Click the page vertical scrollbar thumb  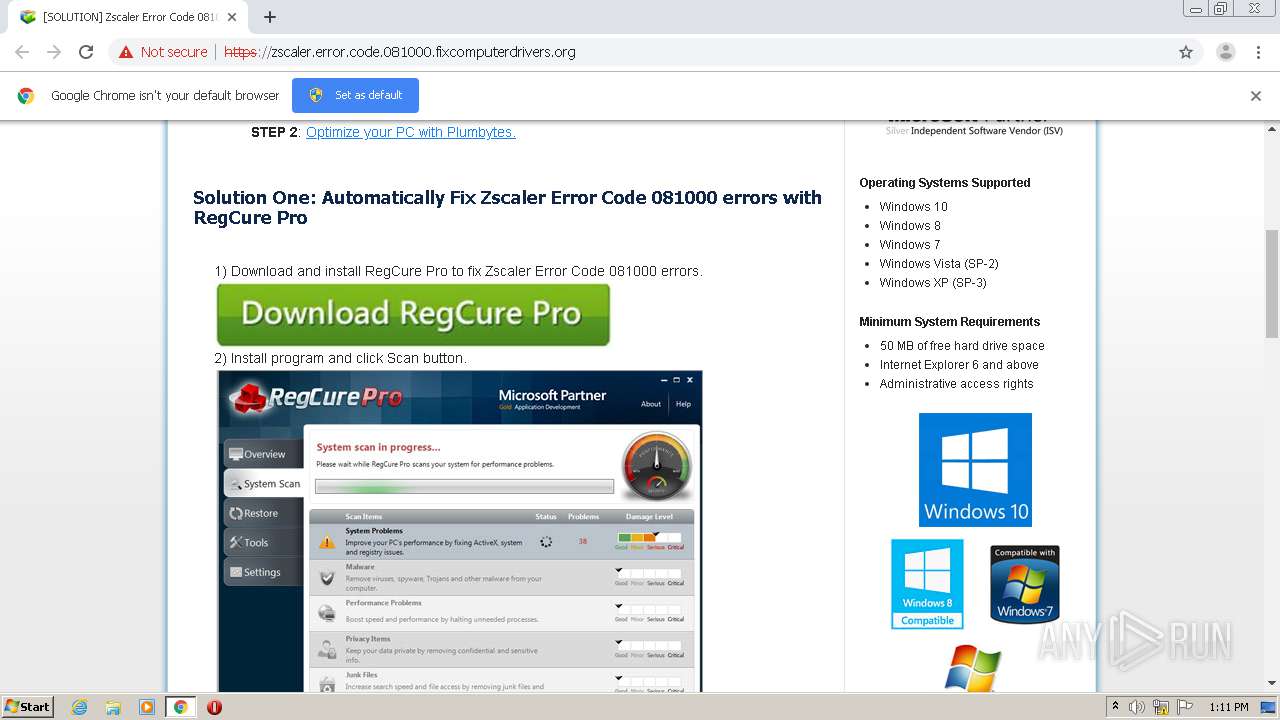pos(1272,283)
